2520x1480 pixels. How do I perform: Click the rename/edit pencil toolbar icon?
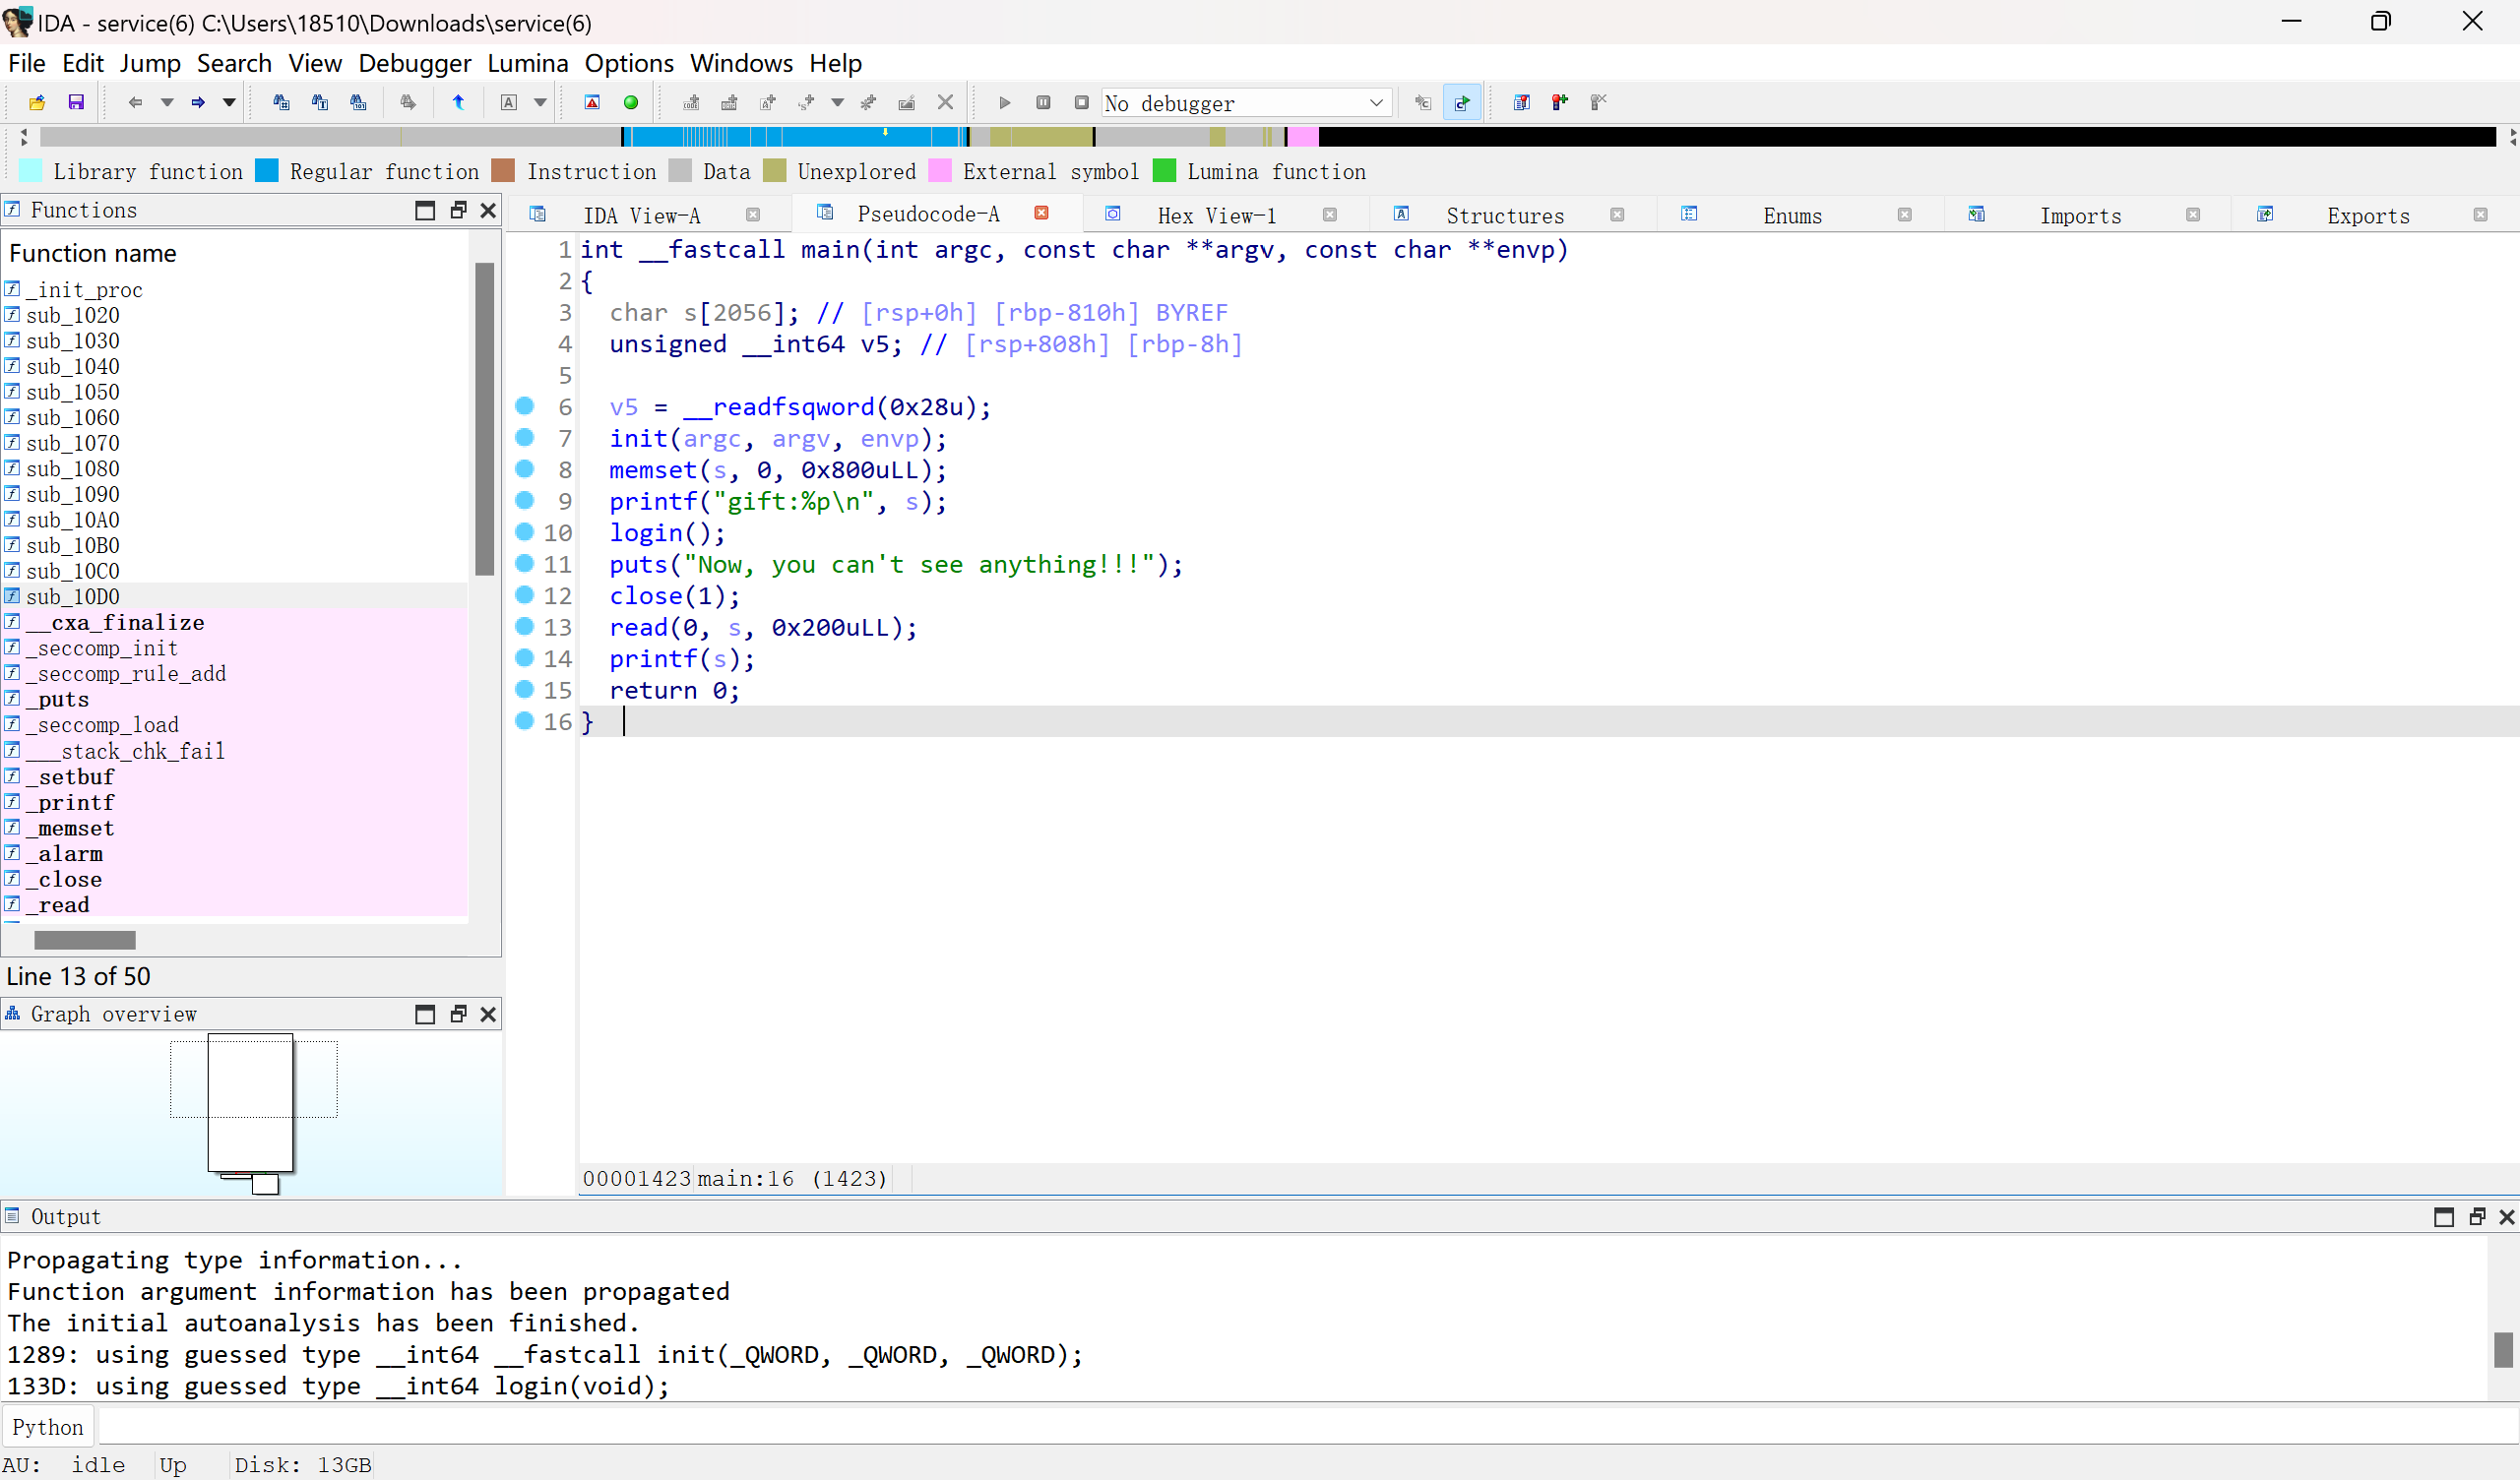(907, 102)
